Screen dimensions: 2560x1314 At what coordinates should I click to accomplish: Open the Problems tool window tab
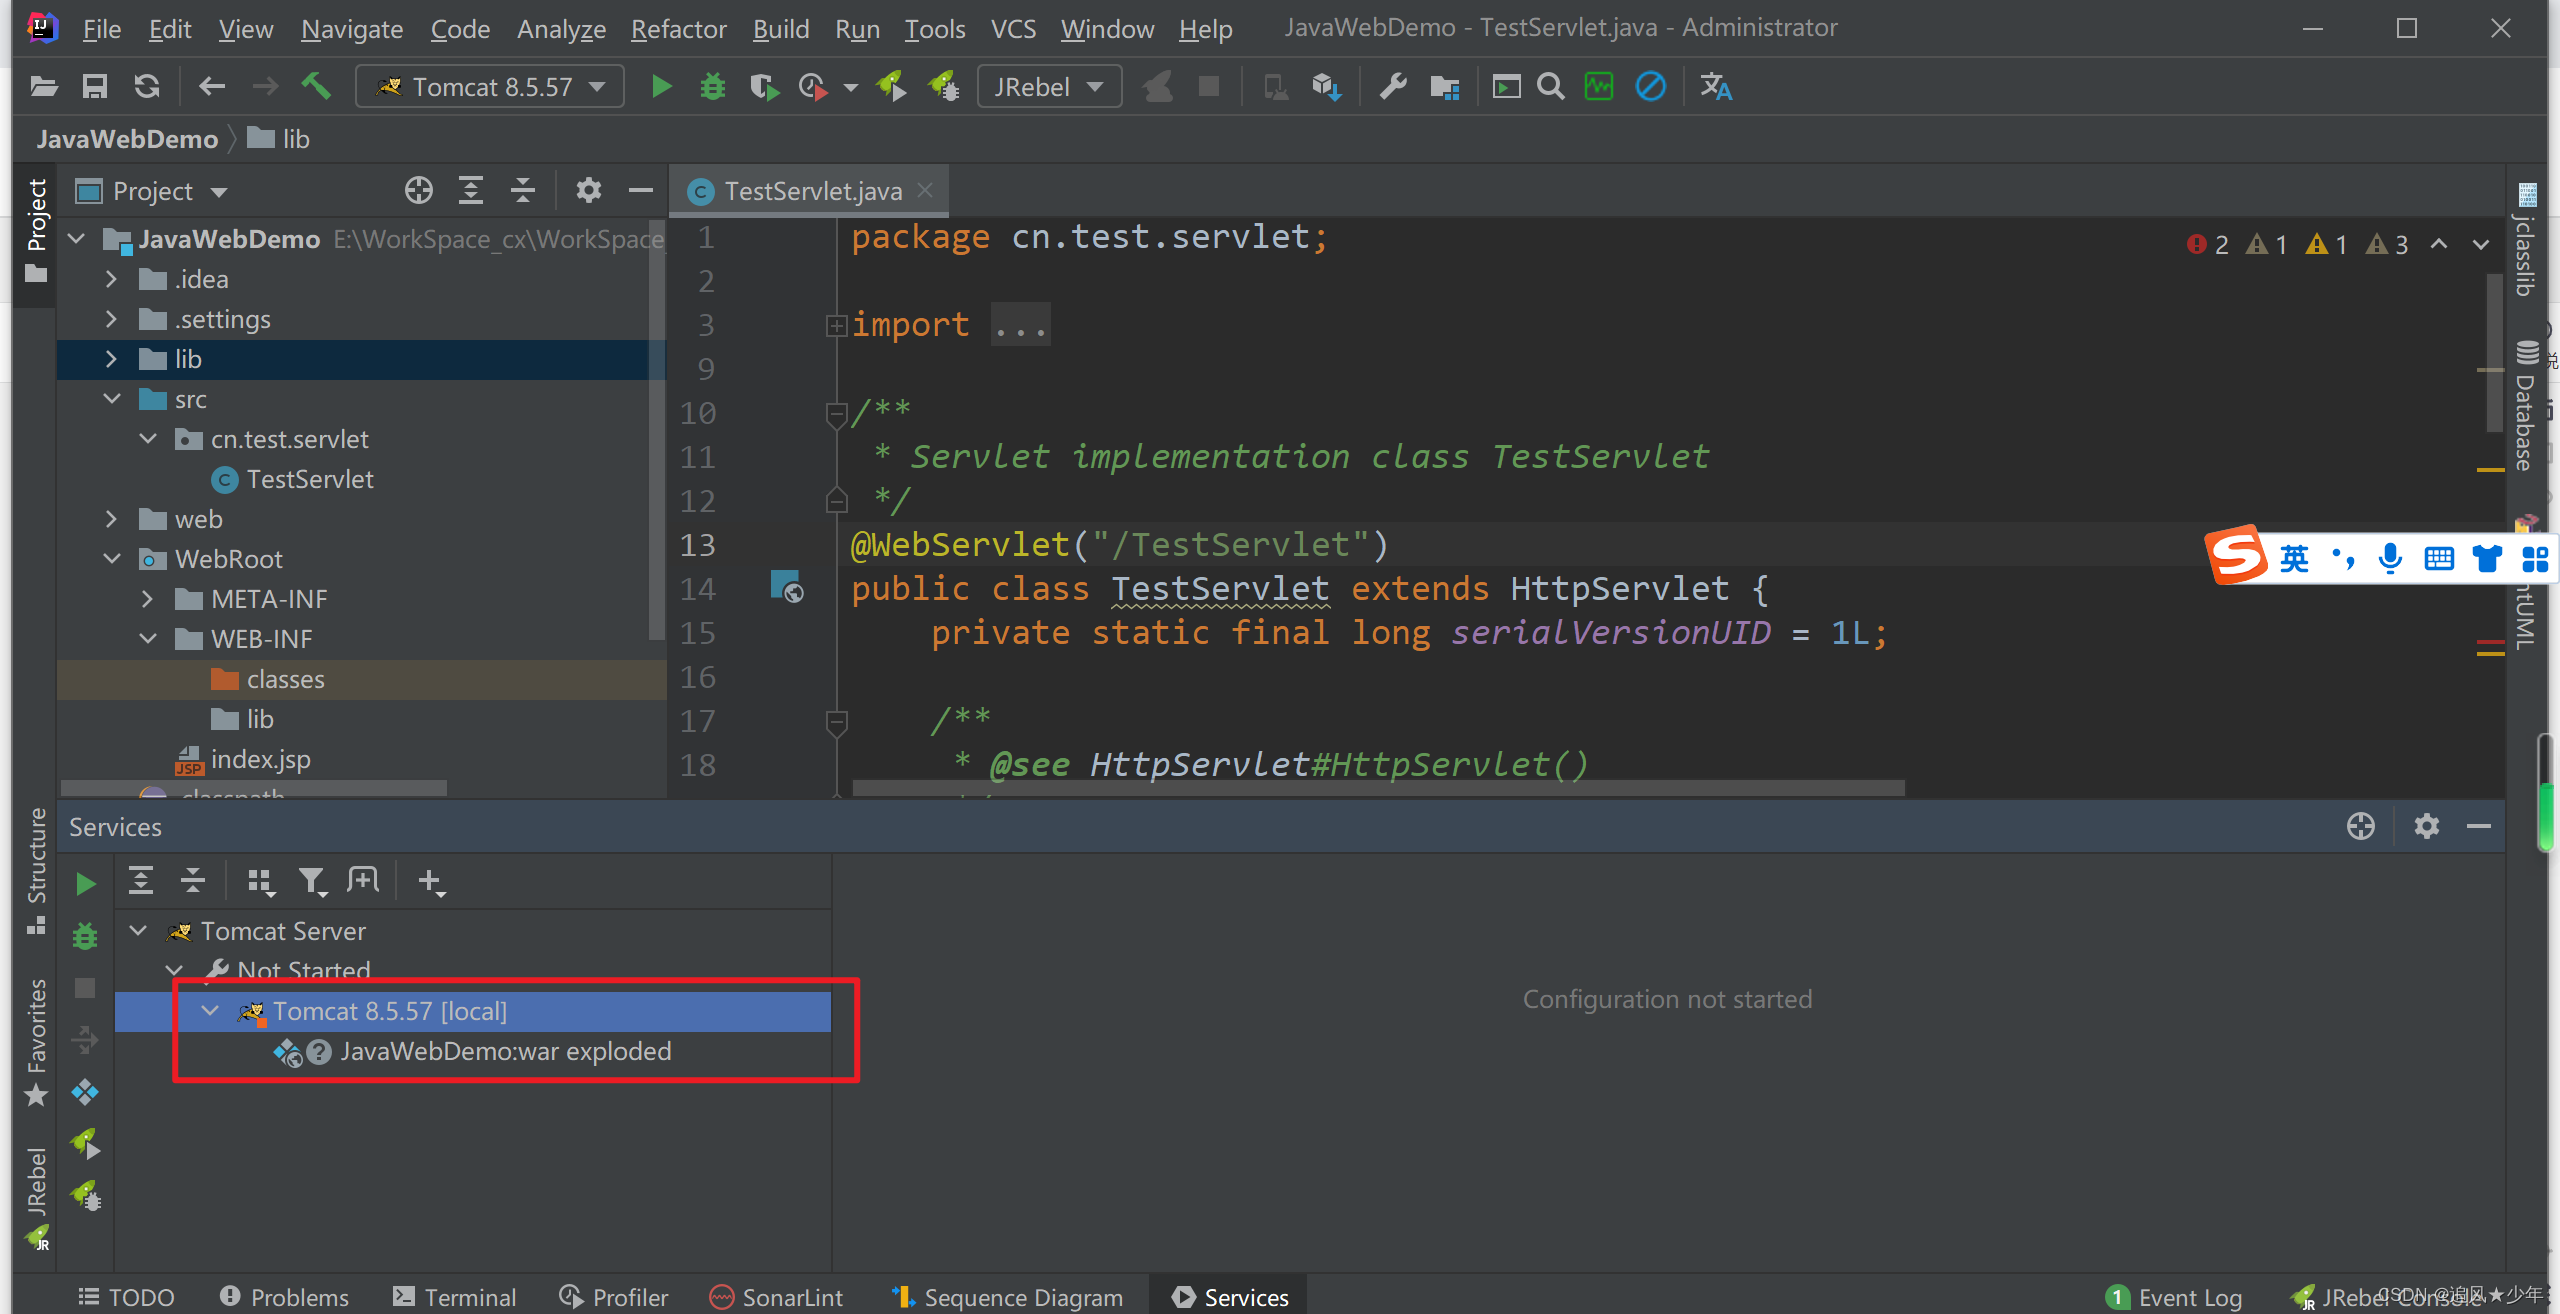point(284,1297)
